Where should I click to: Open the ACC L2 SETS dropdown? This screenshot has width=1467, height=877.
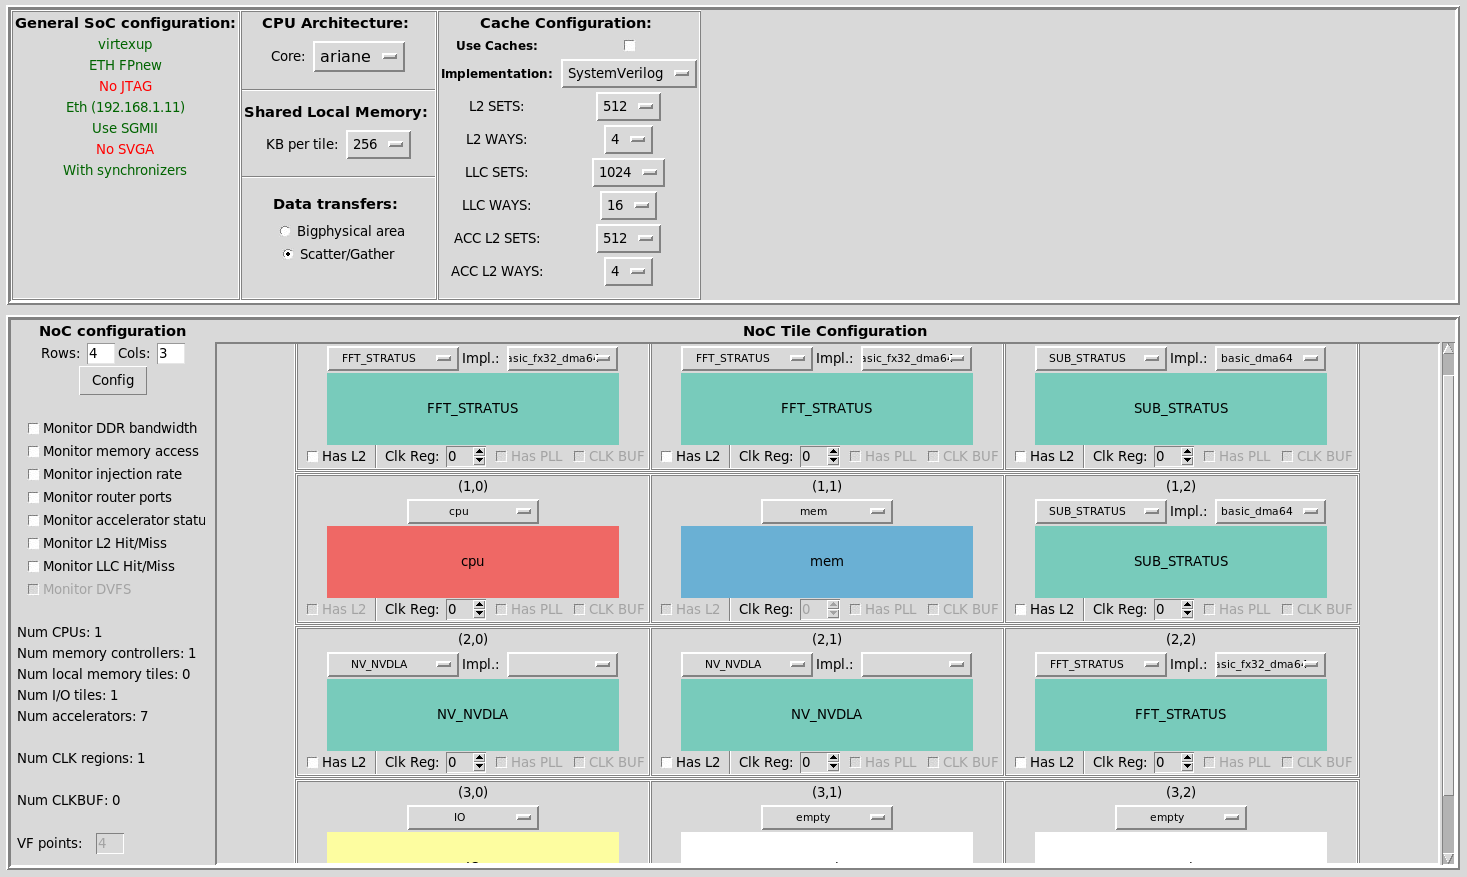point(629,238)
